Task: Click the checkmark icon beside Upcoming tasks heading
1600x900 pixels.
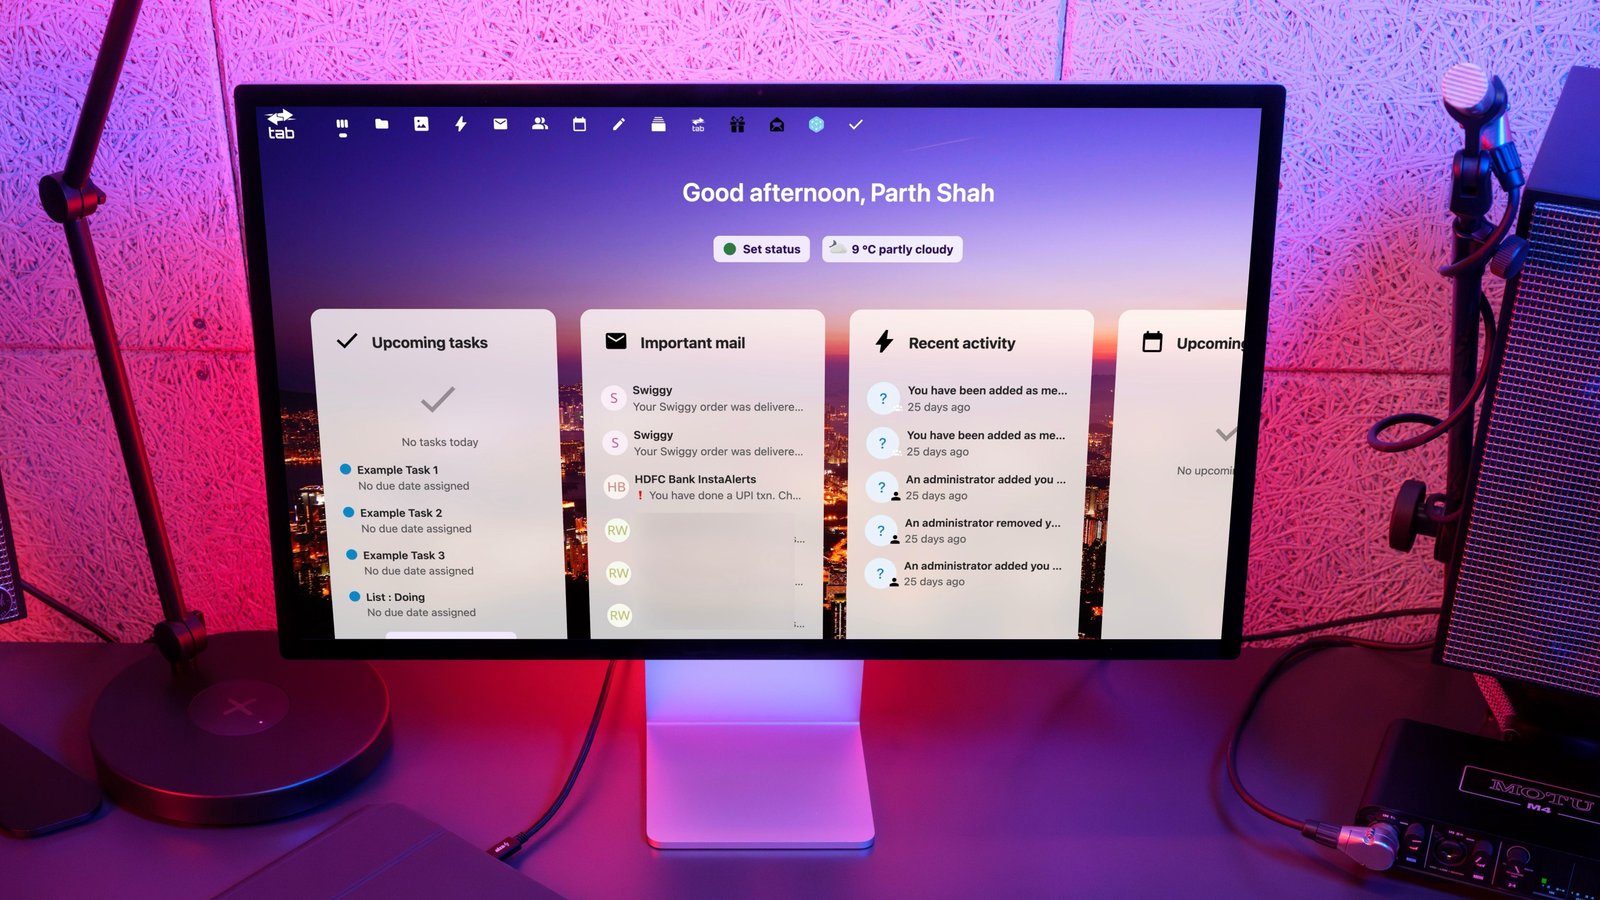Action: [347, 341]
